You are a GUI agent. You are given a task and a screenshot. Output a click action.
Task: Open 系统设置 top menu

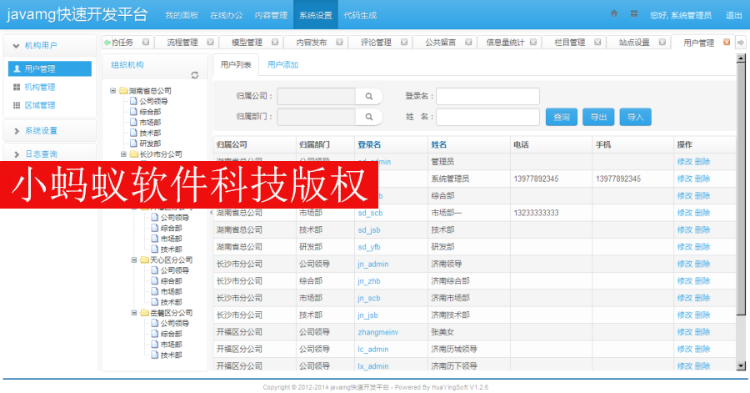tap(315, 15)
